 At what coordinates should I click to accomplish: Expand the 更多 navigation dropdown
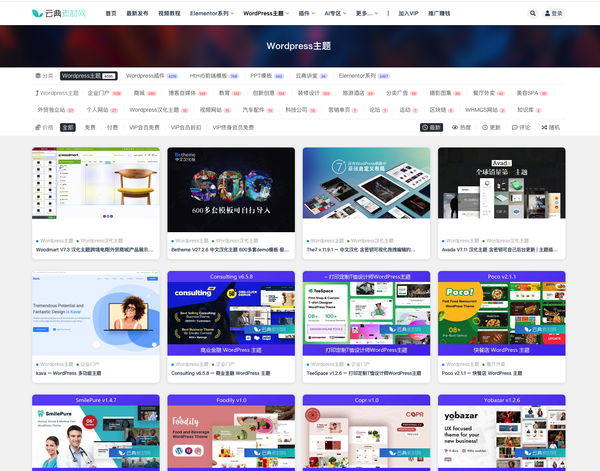(367, 13)
